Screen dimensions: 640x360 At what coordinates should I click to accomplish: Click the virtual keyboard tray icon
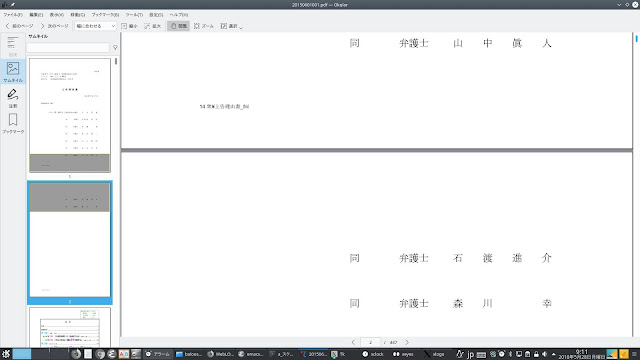481,354
